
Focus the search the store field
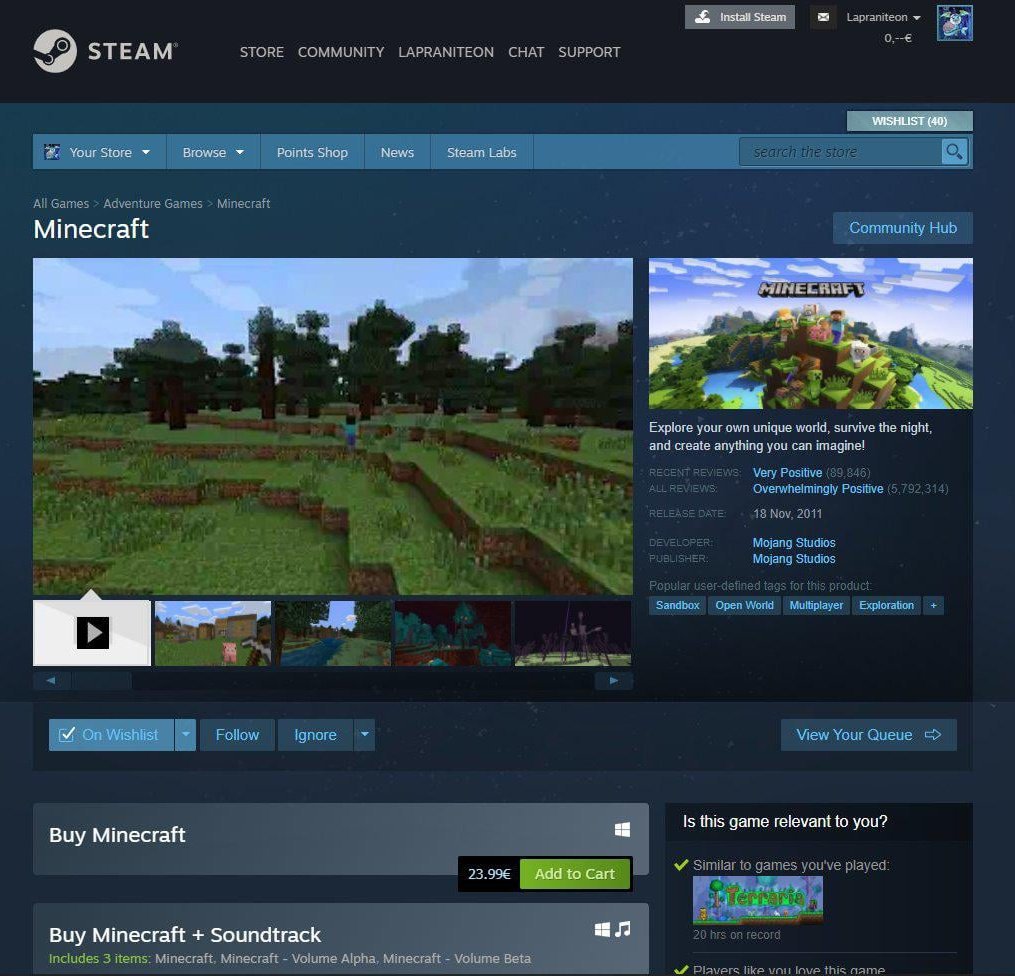point(841,152)
